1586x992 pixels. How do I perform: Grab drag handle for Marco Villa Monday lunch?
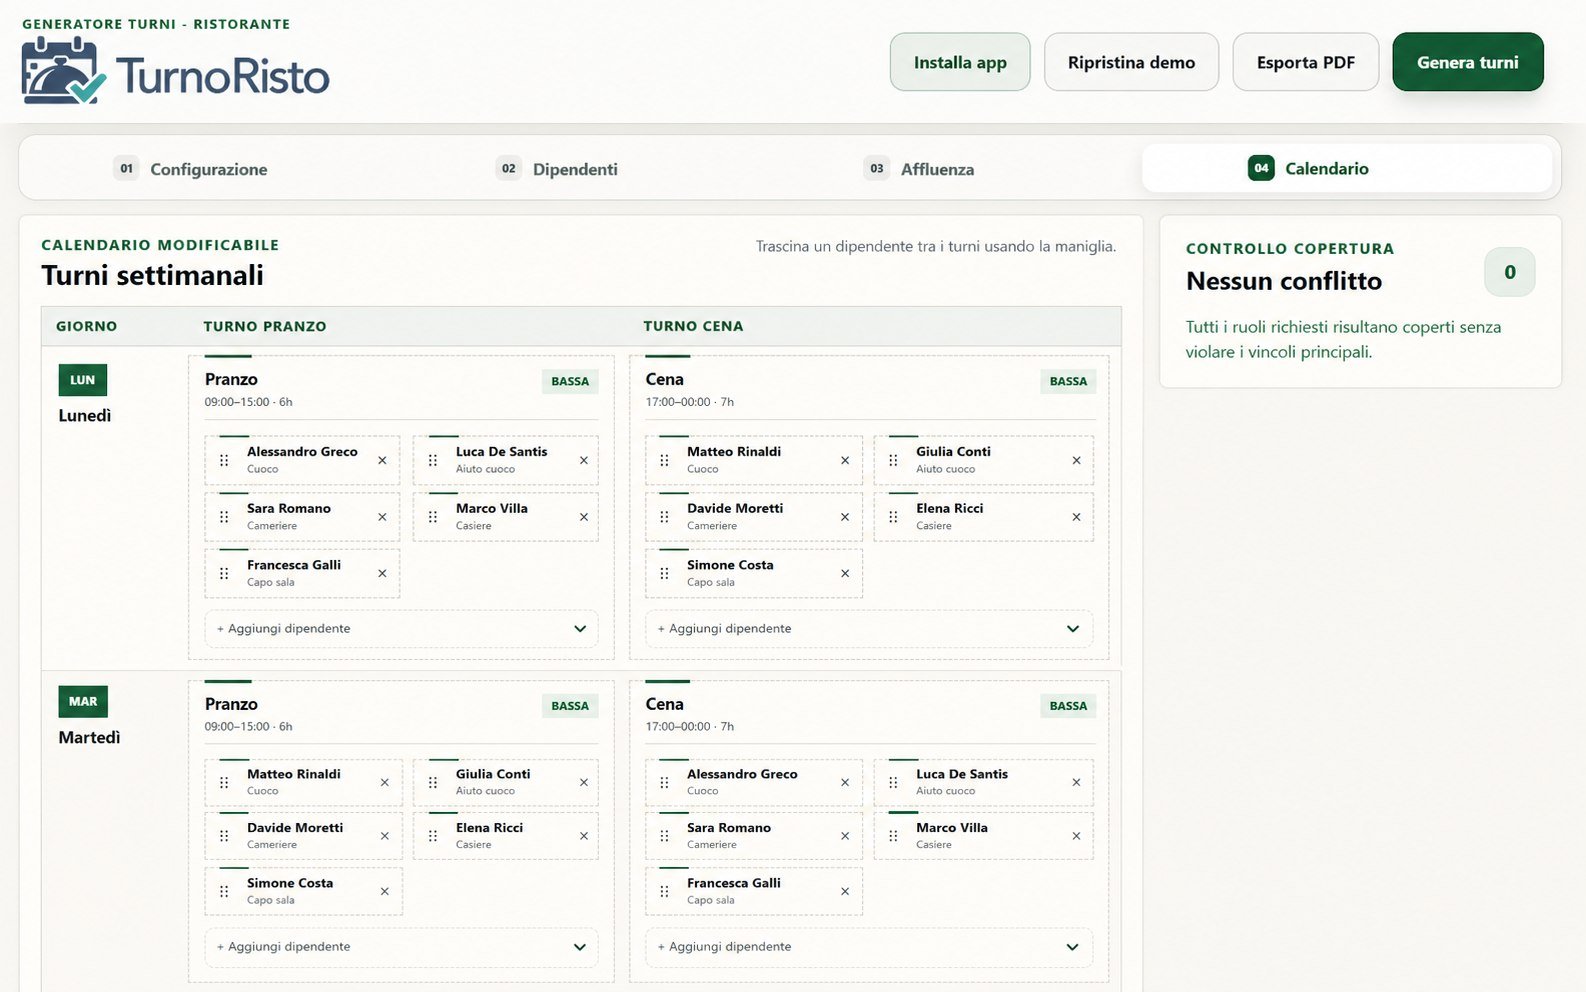coord(433,517)
